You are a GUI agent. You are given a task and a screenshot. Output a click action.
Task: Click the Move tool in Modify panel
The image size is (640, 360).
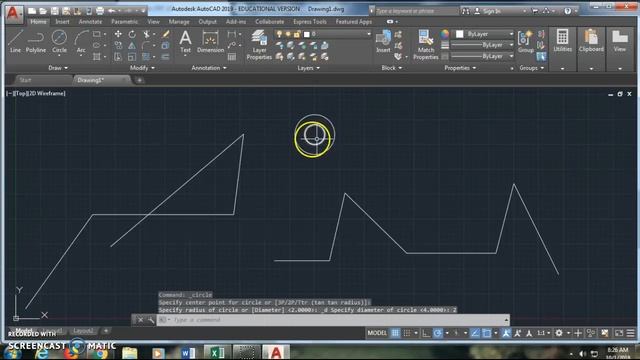point(118,34)
